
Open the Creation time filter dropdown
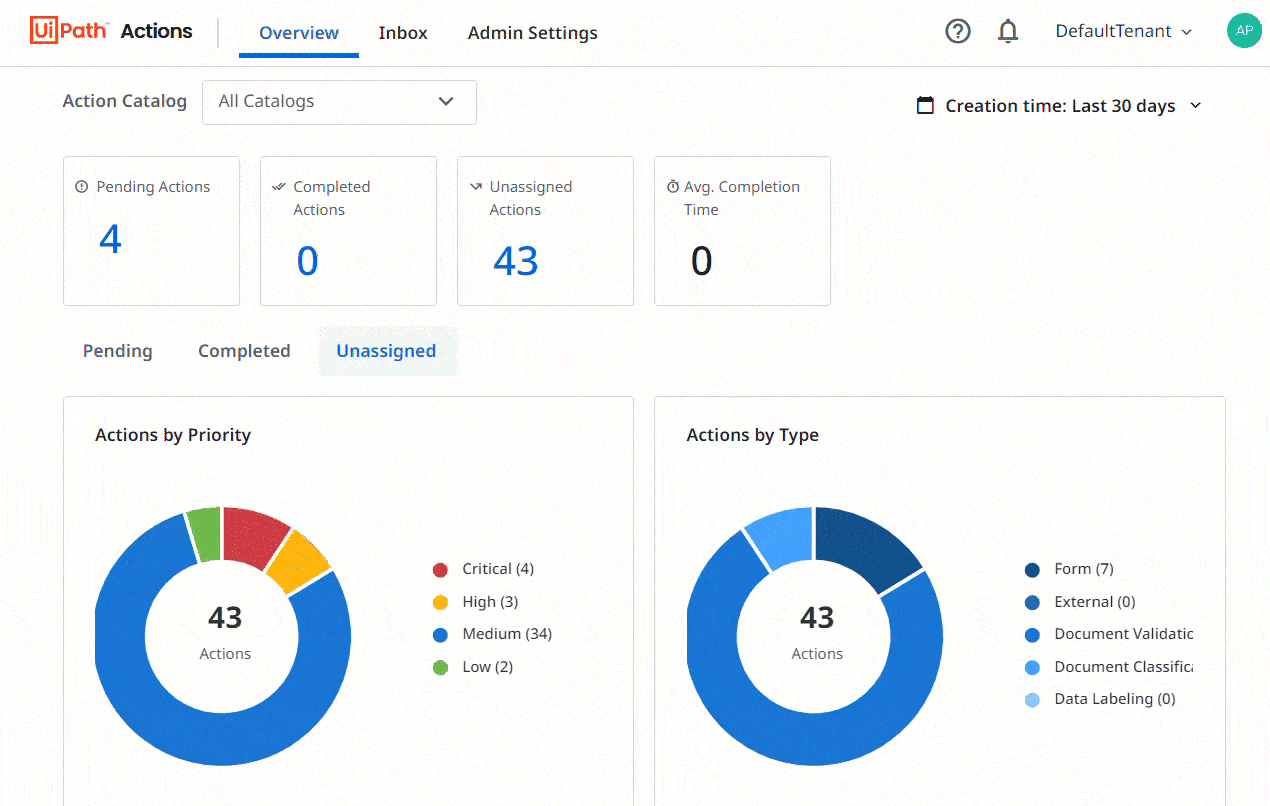point(1059,106)
